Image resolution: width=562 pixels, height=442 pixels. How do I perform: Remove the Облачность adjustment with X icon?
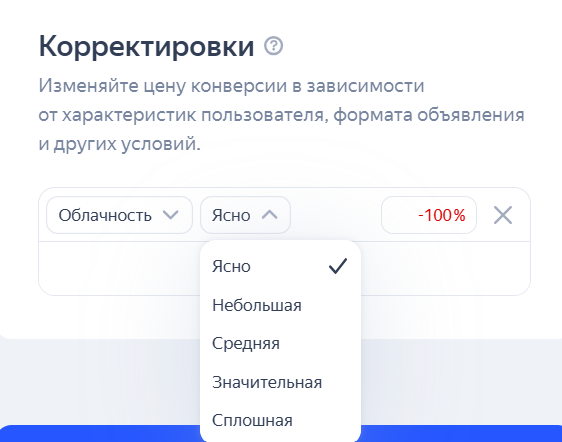(503, 215)
